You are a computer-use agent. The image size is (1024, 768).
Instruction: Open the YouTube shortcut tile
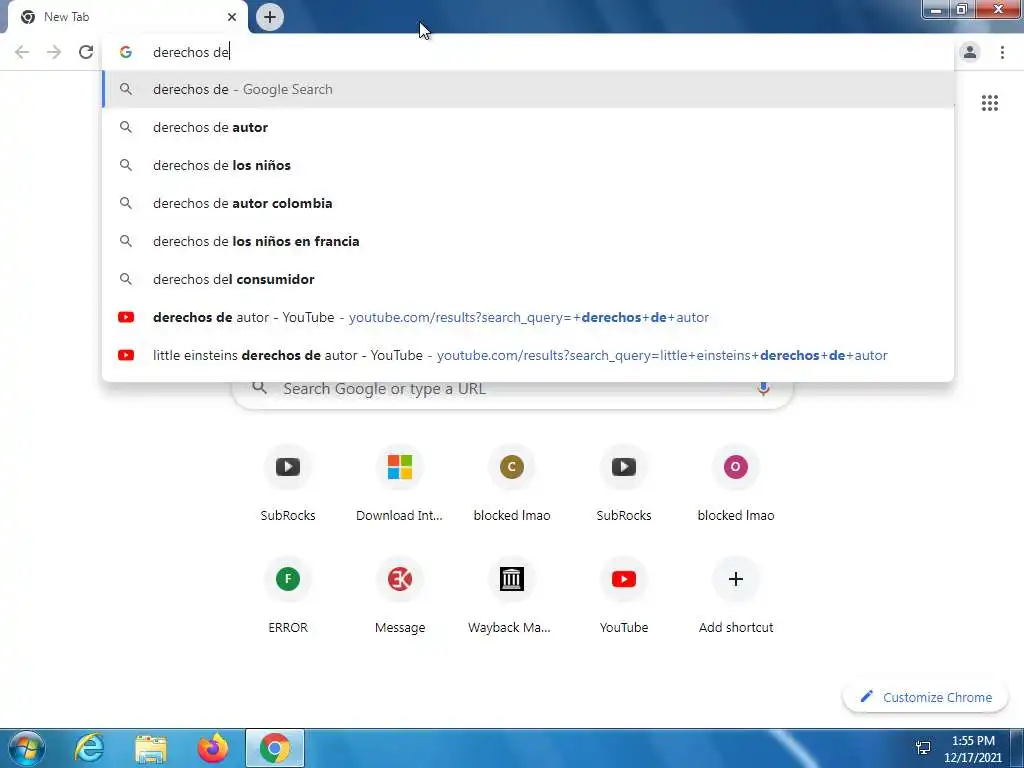click(624, 596)
